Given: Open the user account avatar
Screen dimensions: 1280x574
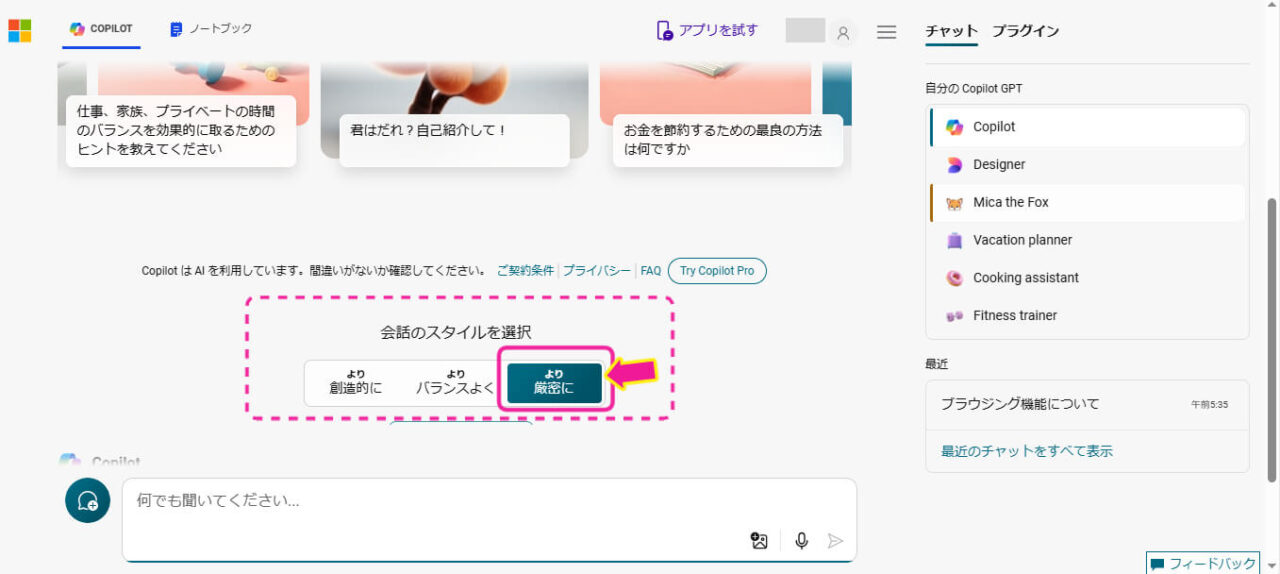Looking at the screenshot, I should pyautogui.click(x=842, y=33).
